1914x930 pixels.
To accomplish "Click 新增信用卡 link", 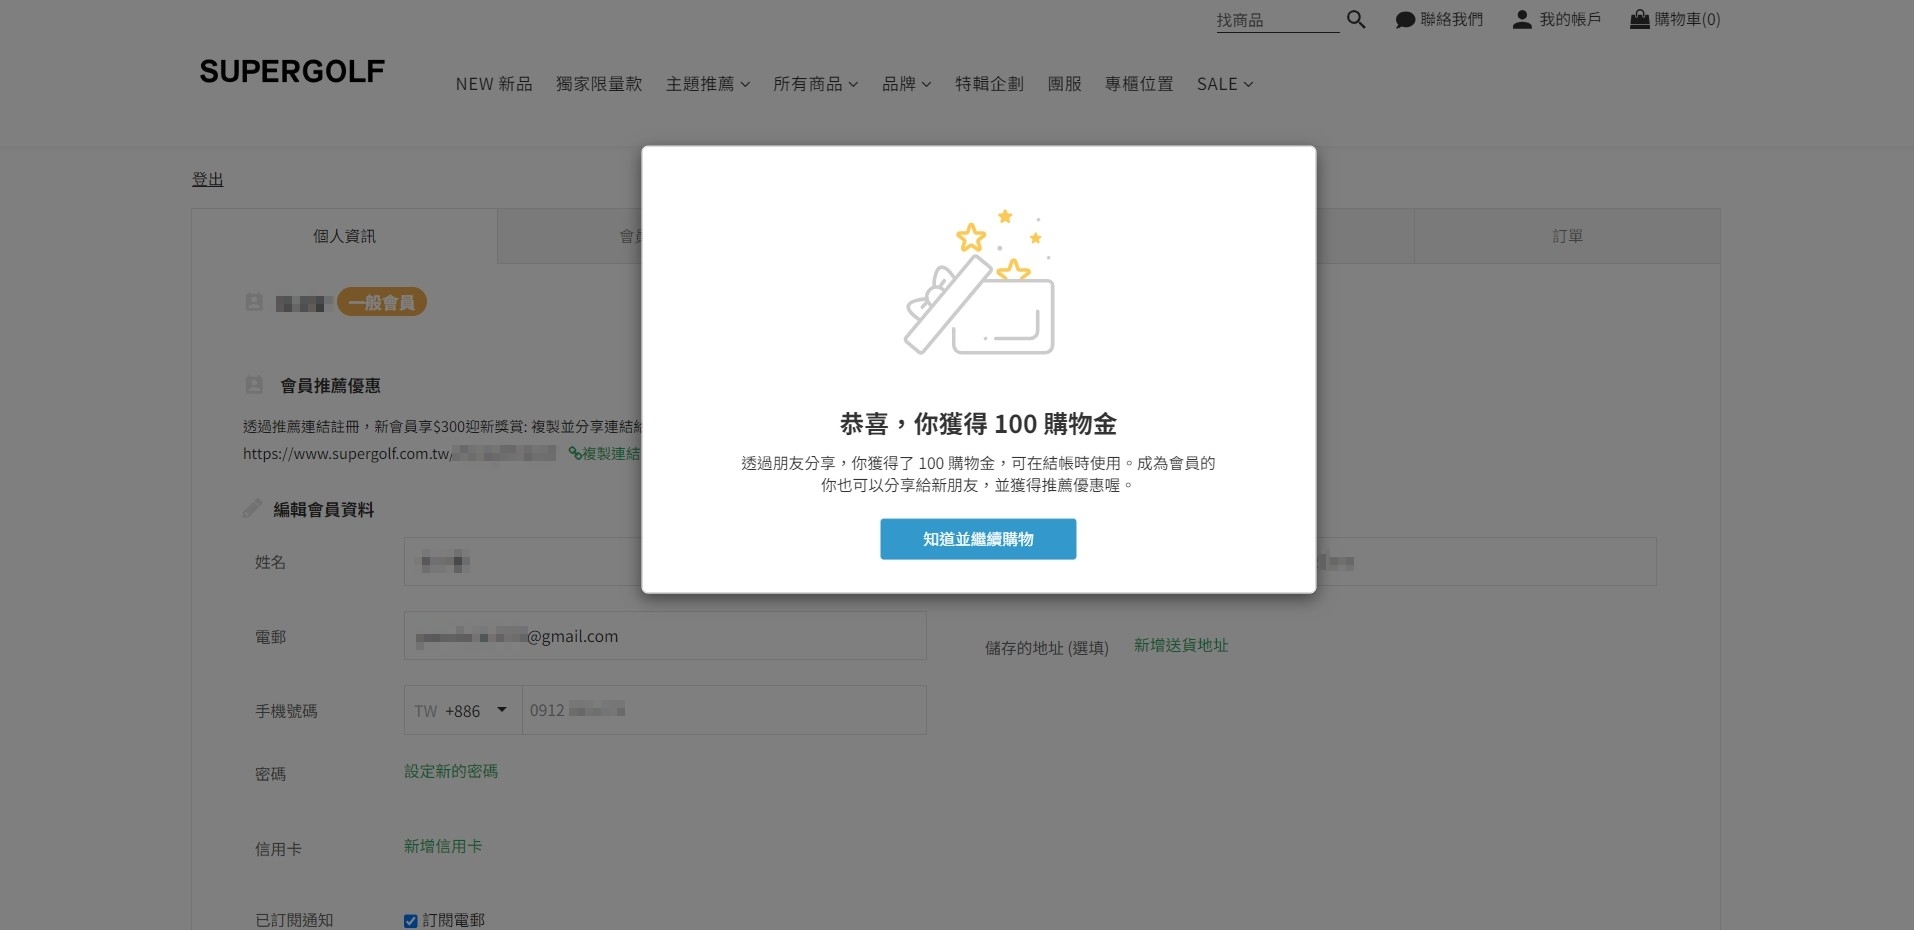I will click(443, 846).
